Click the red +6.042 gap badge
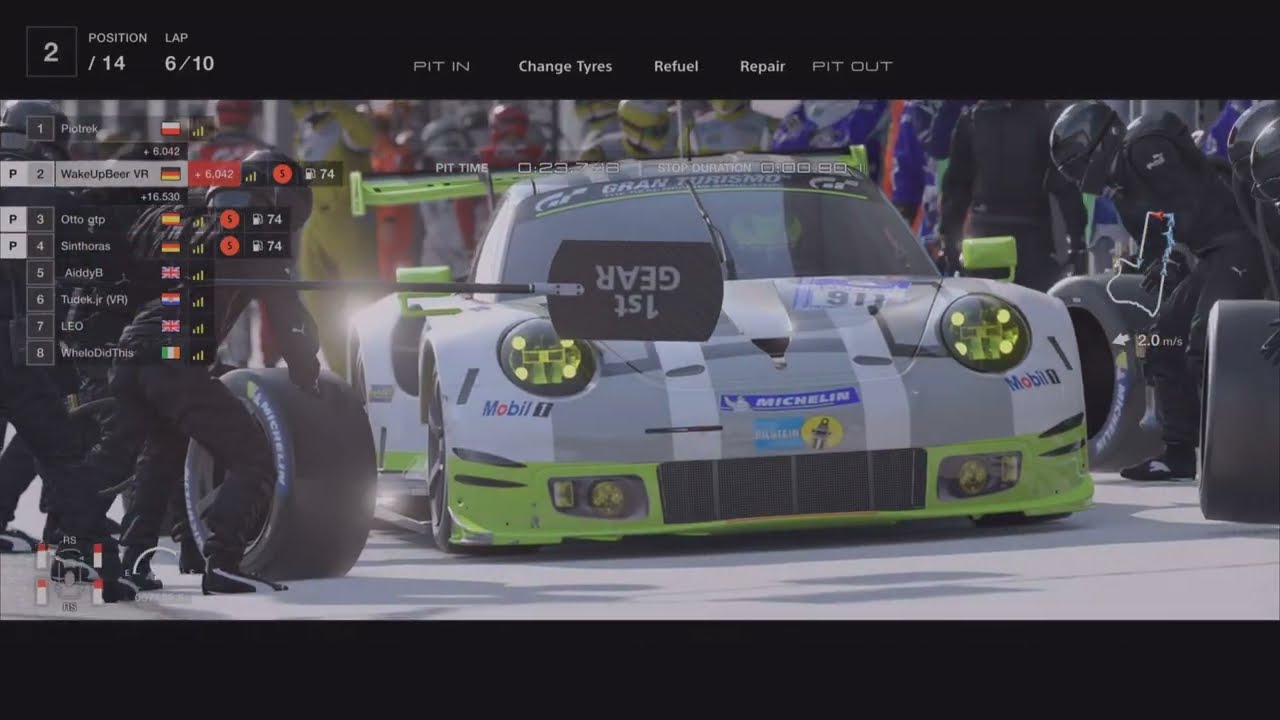 tap(214, 174)
